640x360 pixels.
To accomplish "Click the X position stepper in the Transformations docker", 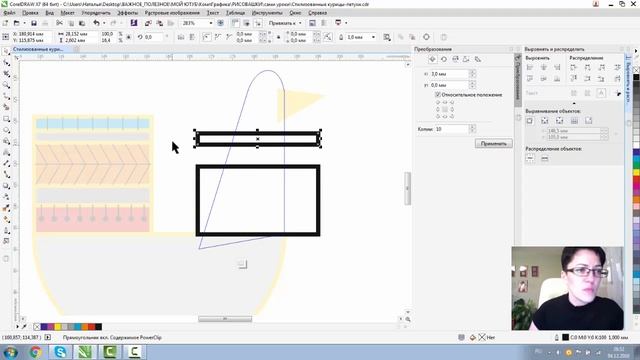I will pyautogui.click(x=472, y=74).
